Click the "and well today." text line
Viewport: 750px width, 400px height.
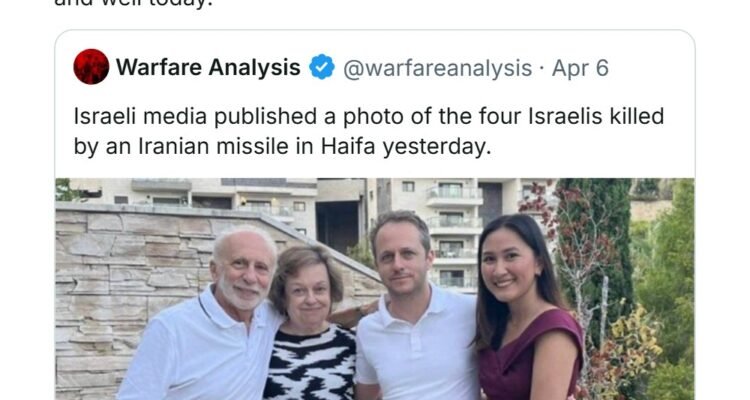click(x=110, y=3)
